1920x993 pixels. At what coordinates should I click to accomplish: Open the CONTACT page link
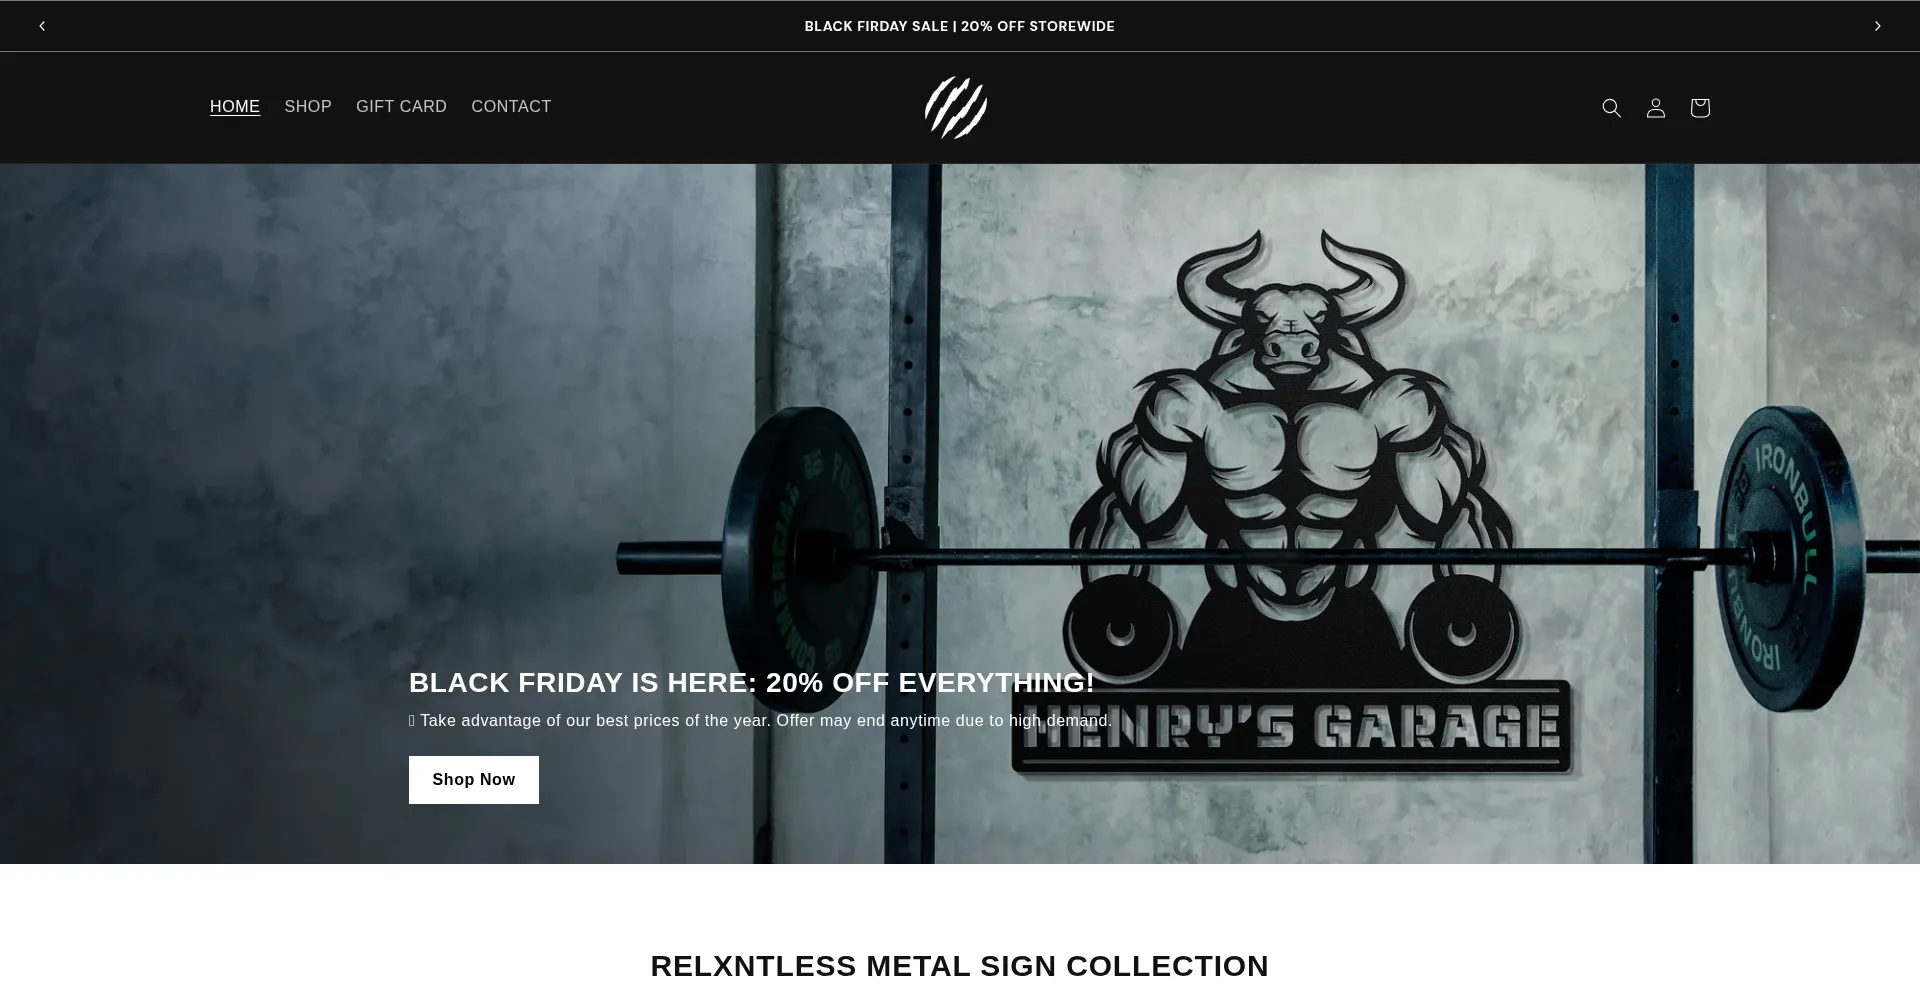pyautogui.click(x=511, y=107)
